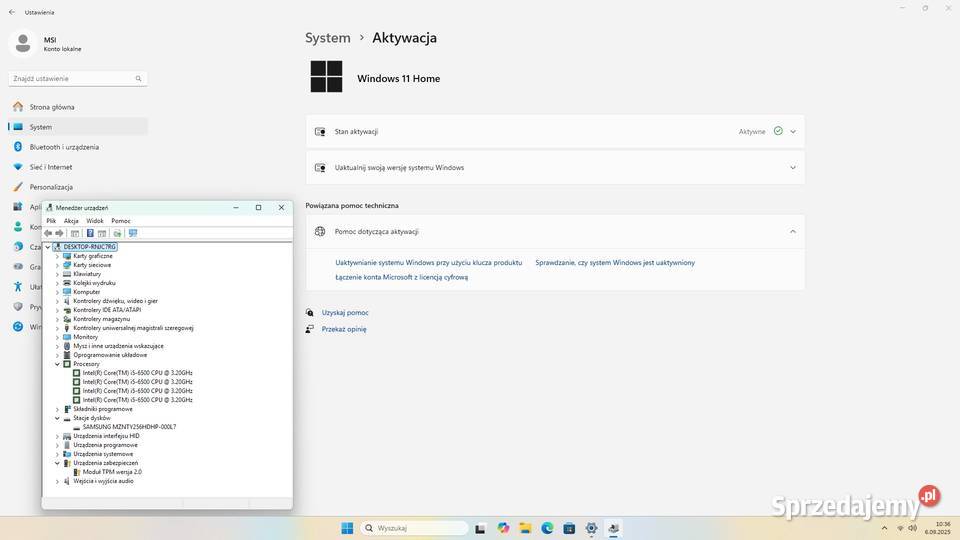
Task: Open Widok menu in Device Manager
Action: pos(95,220)
